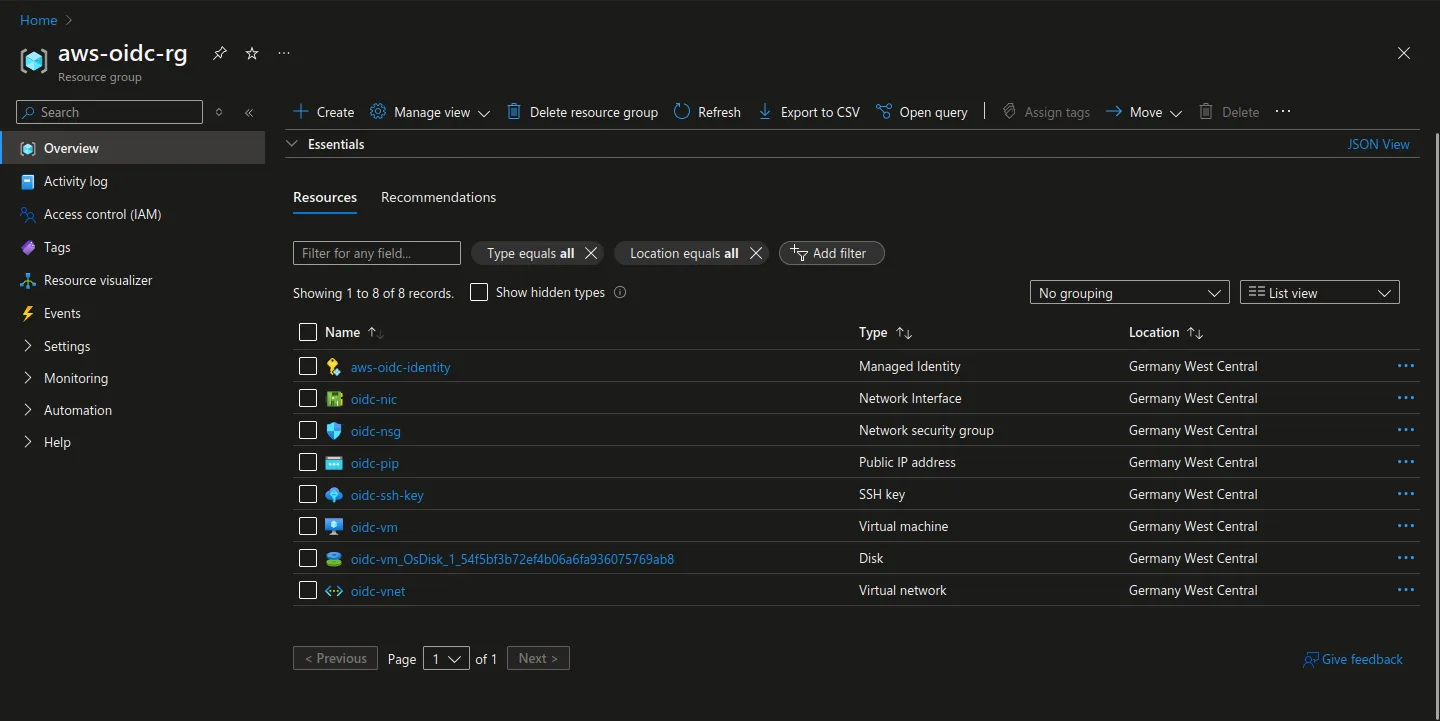Click the Refresh icon in the toolbar
Image resolution: width=1440 pixels, height=721 pixels.
pyautogui.click(x=682, y=112)
